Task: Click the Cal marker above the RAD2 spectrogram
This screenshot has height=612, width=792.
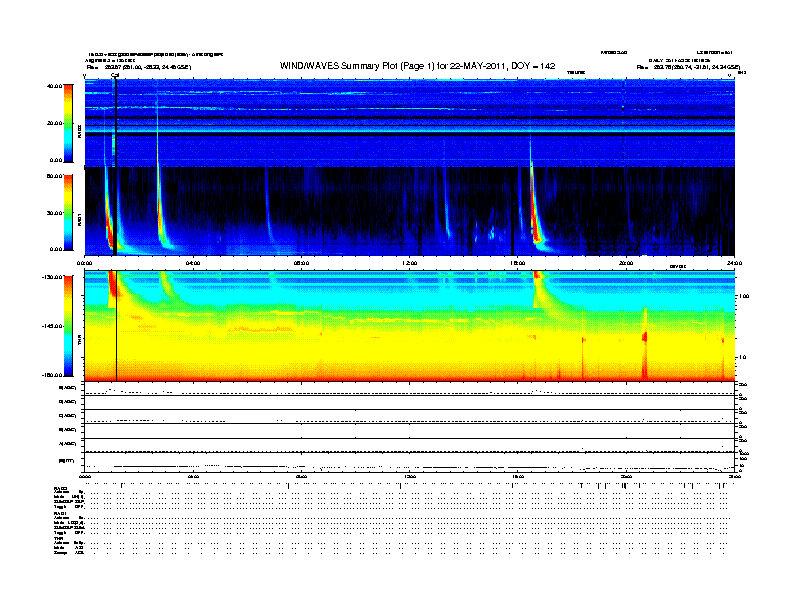Action: click(x=115, y=76)
